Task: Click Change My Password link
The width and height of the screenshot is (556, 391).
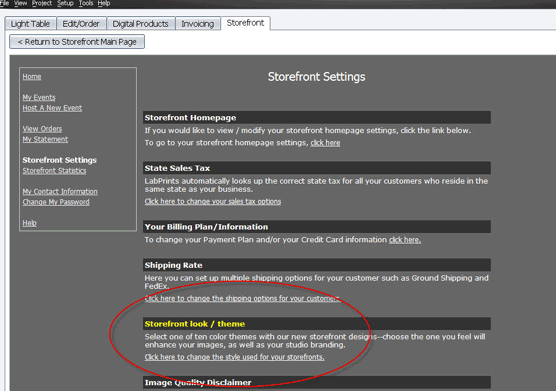Action: (x=56, y=202)
